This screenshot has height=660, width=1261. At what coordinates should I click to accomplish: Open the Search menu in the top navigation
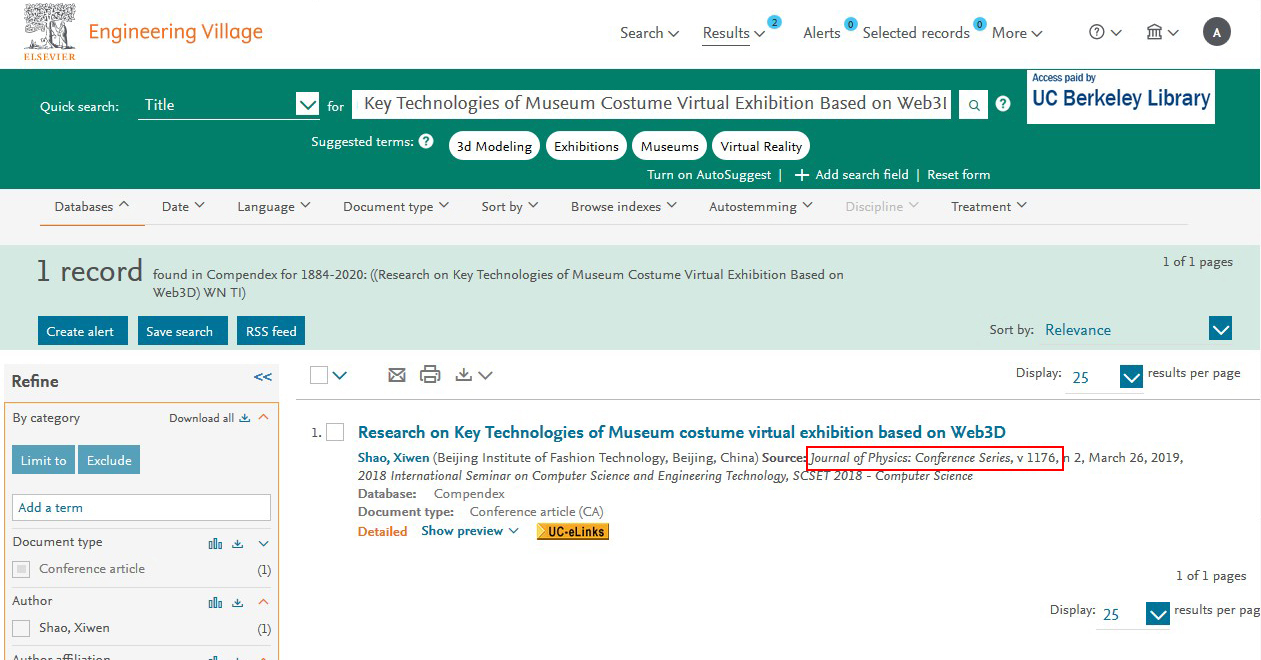650,33
